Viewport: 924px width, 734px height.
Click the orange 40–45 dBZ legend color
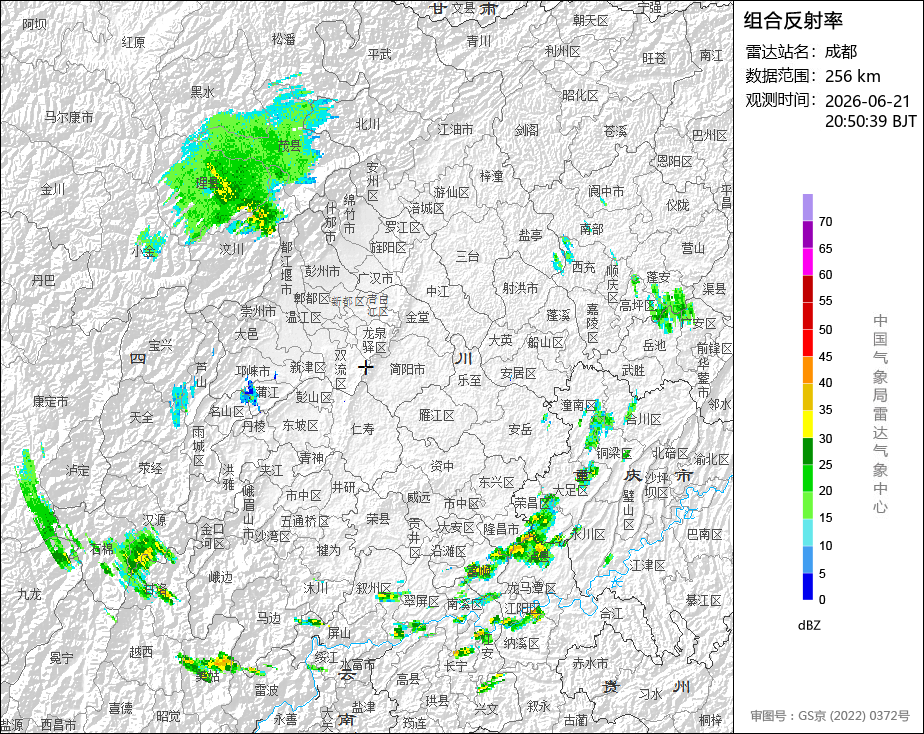coord(808,369)
